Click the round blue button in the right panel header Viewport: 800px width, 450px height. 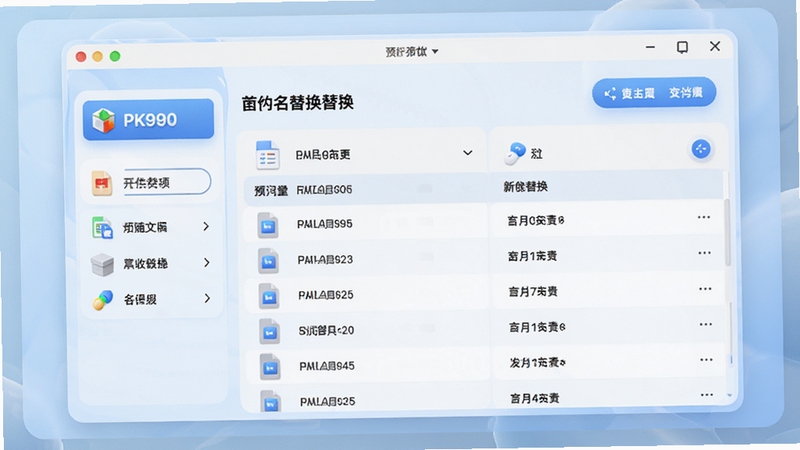(701, 149)
